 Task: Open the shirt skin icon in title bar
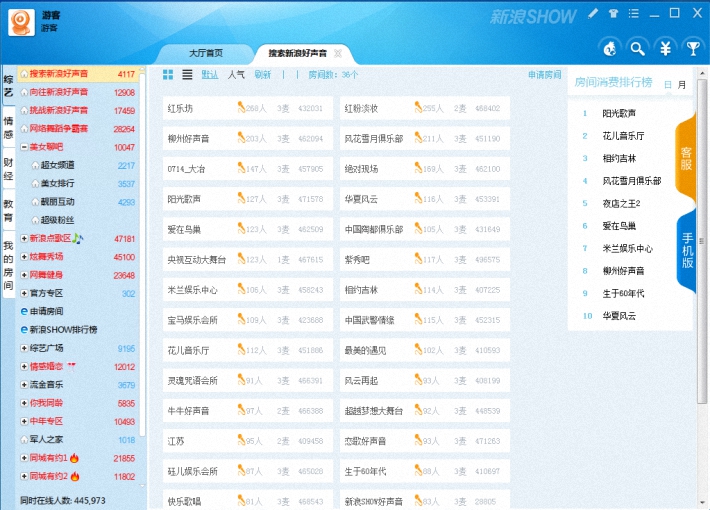613,14
